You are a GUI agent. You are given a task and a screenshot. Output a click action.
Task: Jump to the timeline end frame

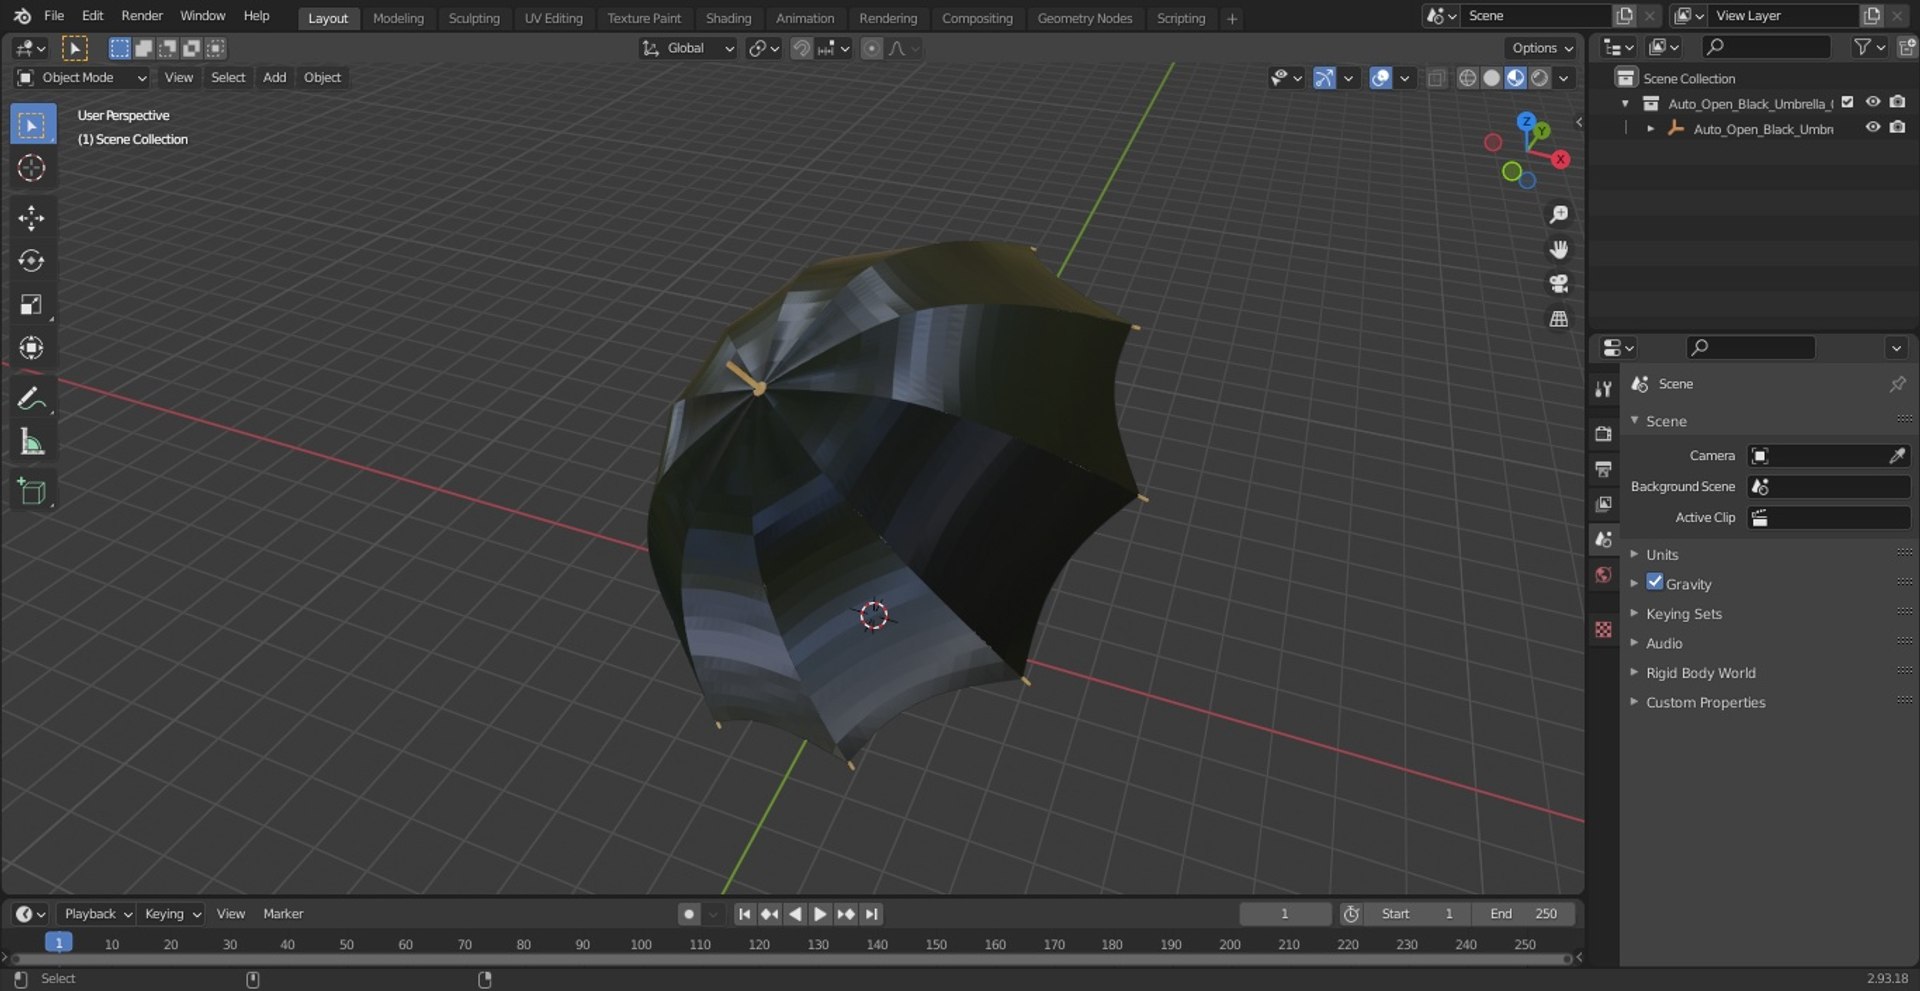(x=872, y=914)
